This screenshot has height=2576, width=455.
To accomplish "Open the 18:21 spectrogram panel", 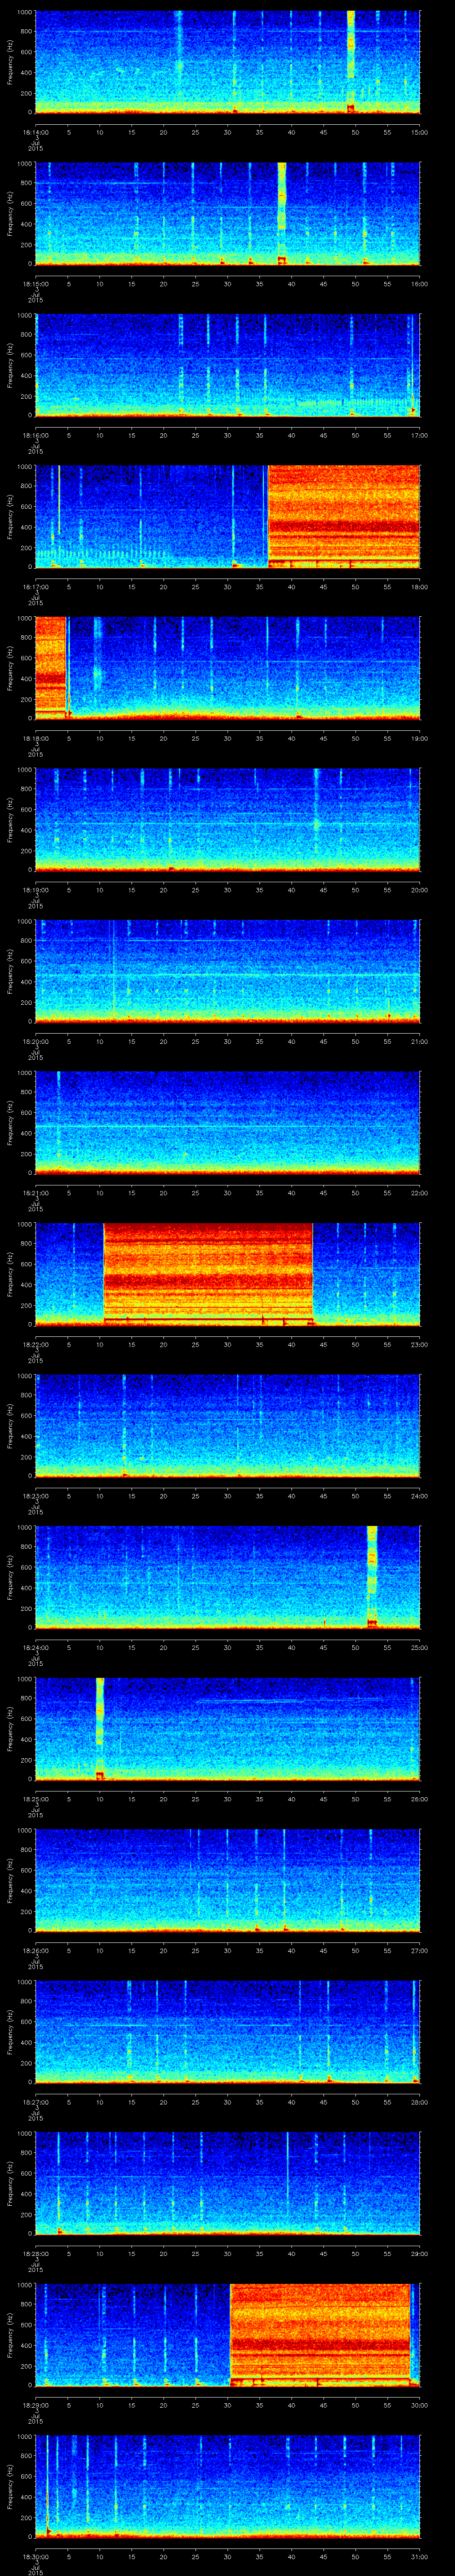I will point(227,1122).
